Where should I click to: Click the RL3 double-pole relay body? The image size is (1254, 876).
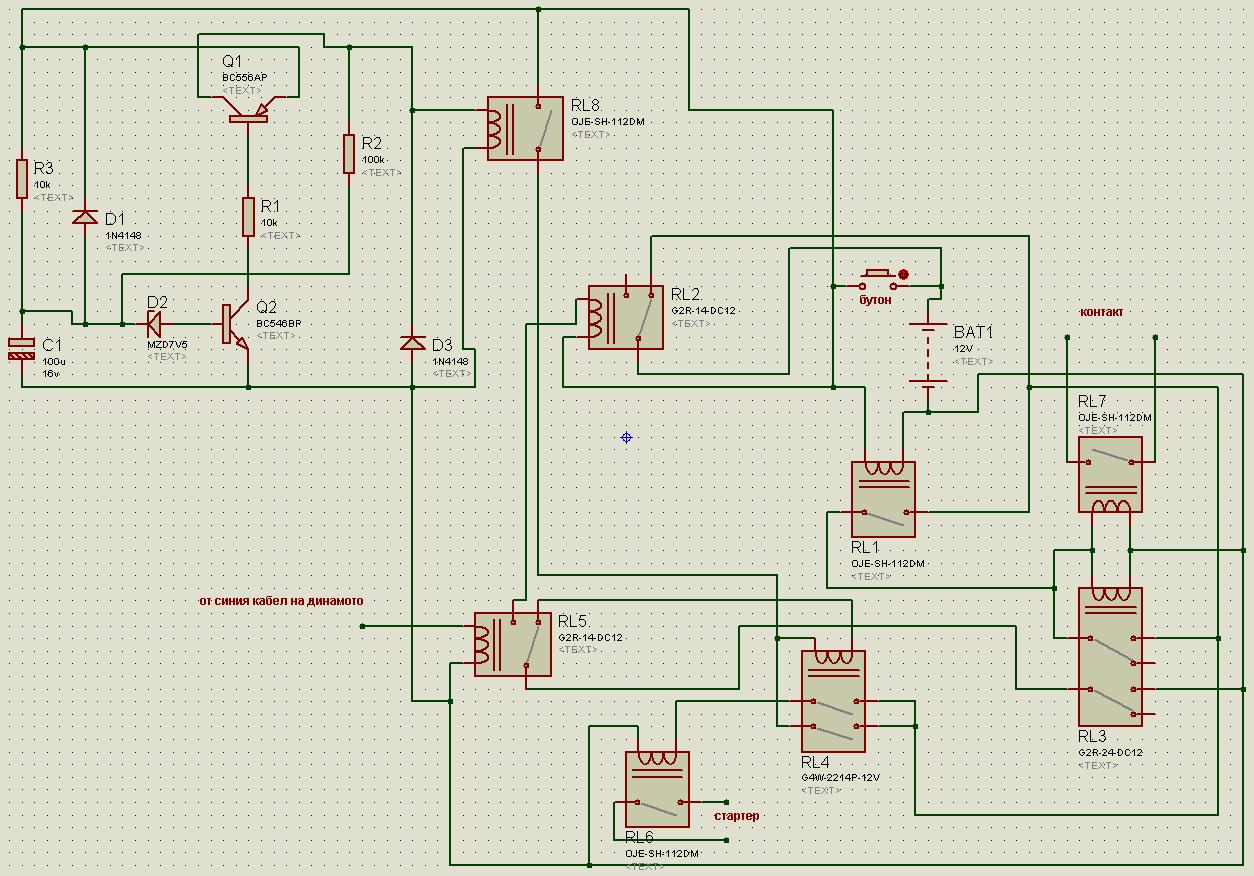point(1110,656)
